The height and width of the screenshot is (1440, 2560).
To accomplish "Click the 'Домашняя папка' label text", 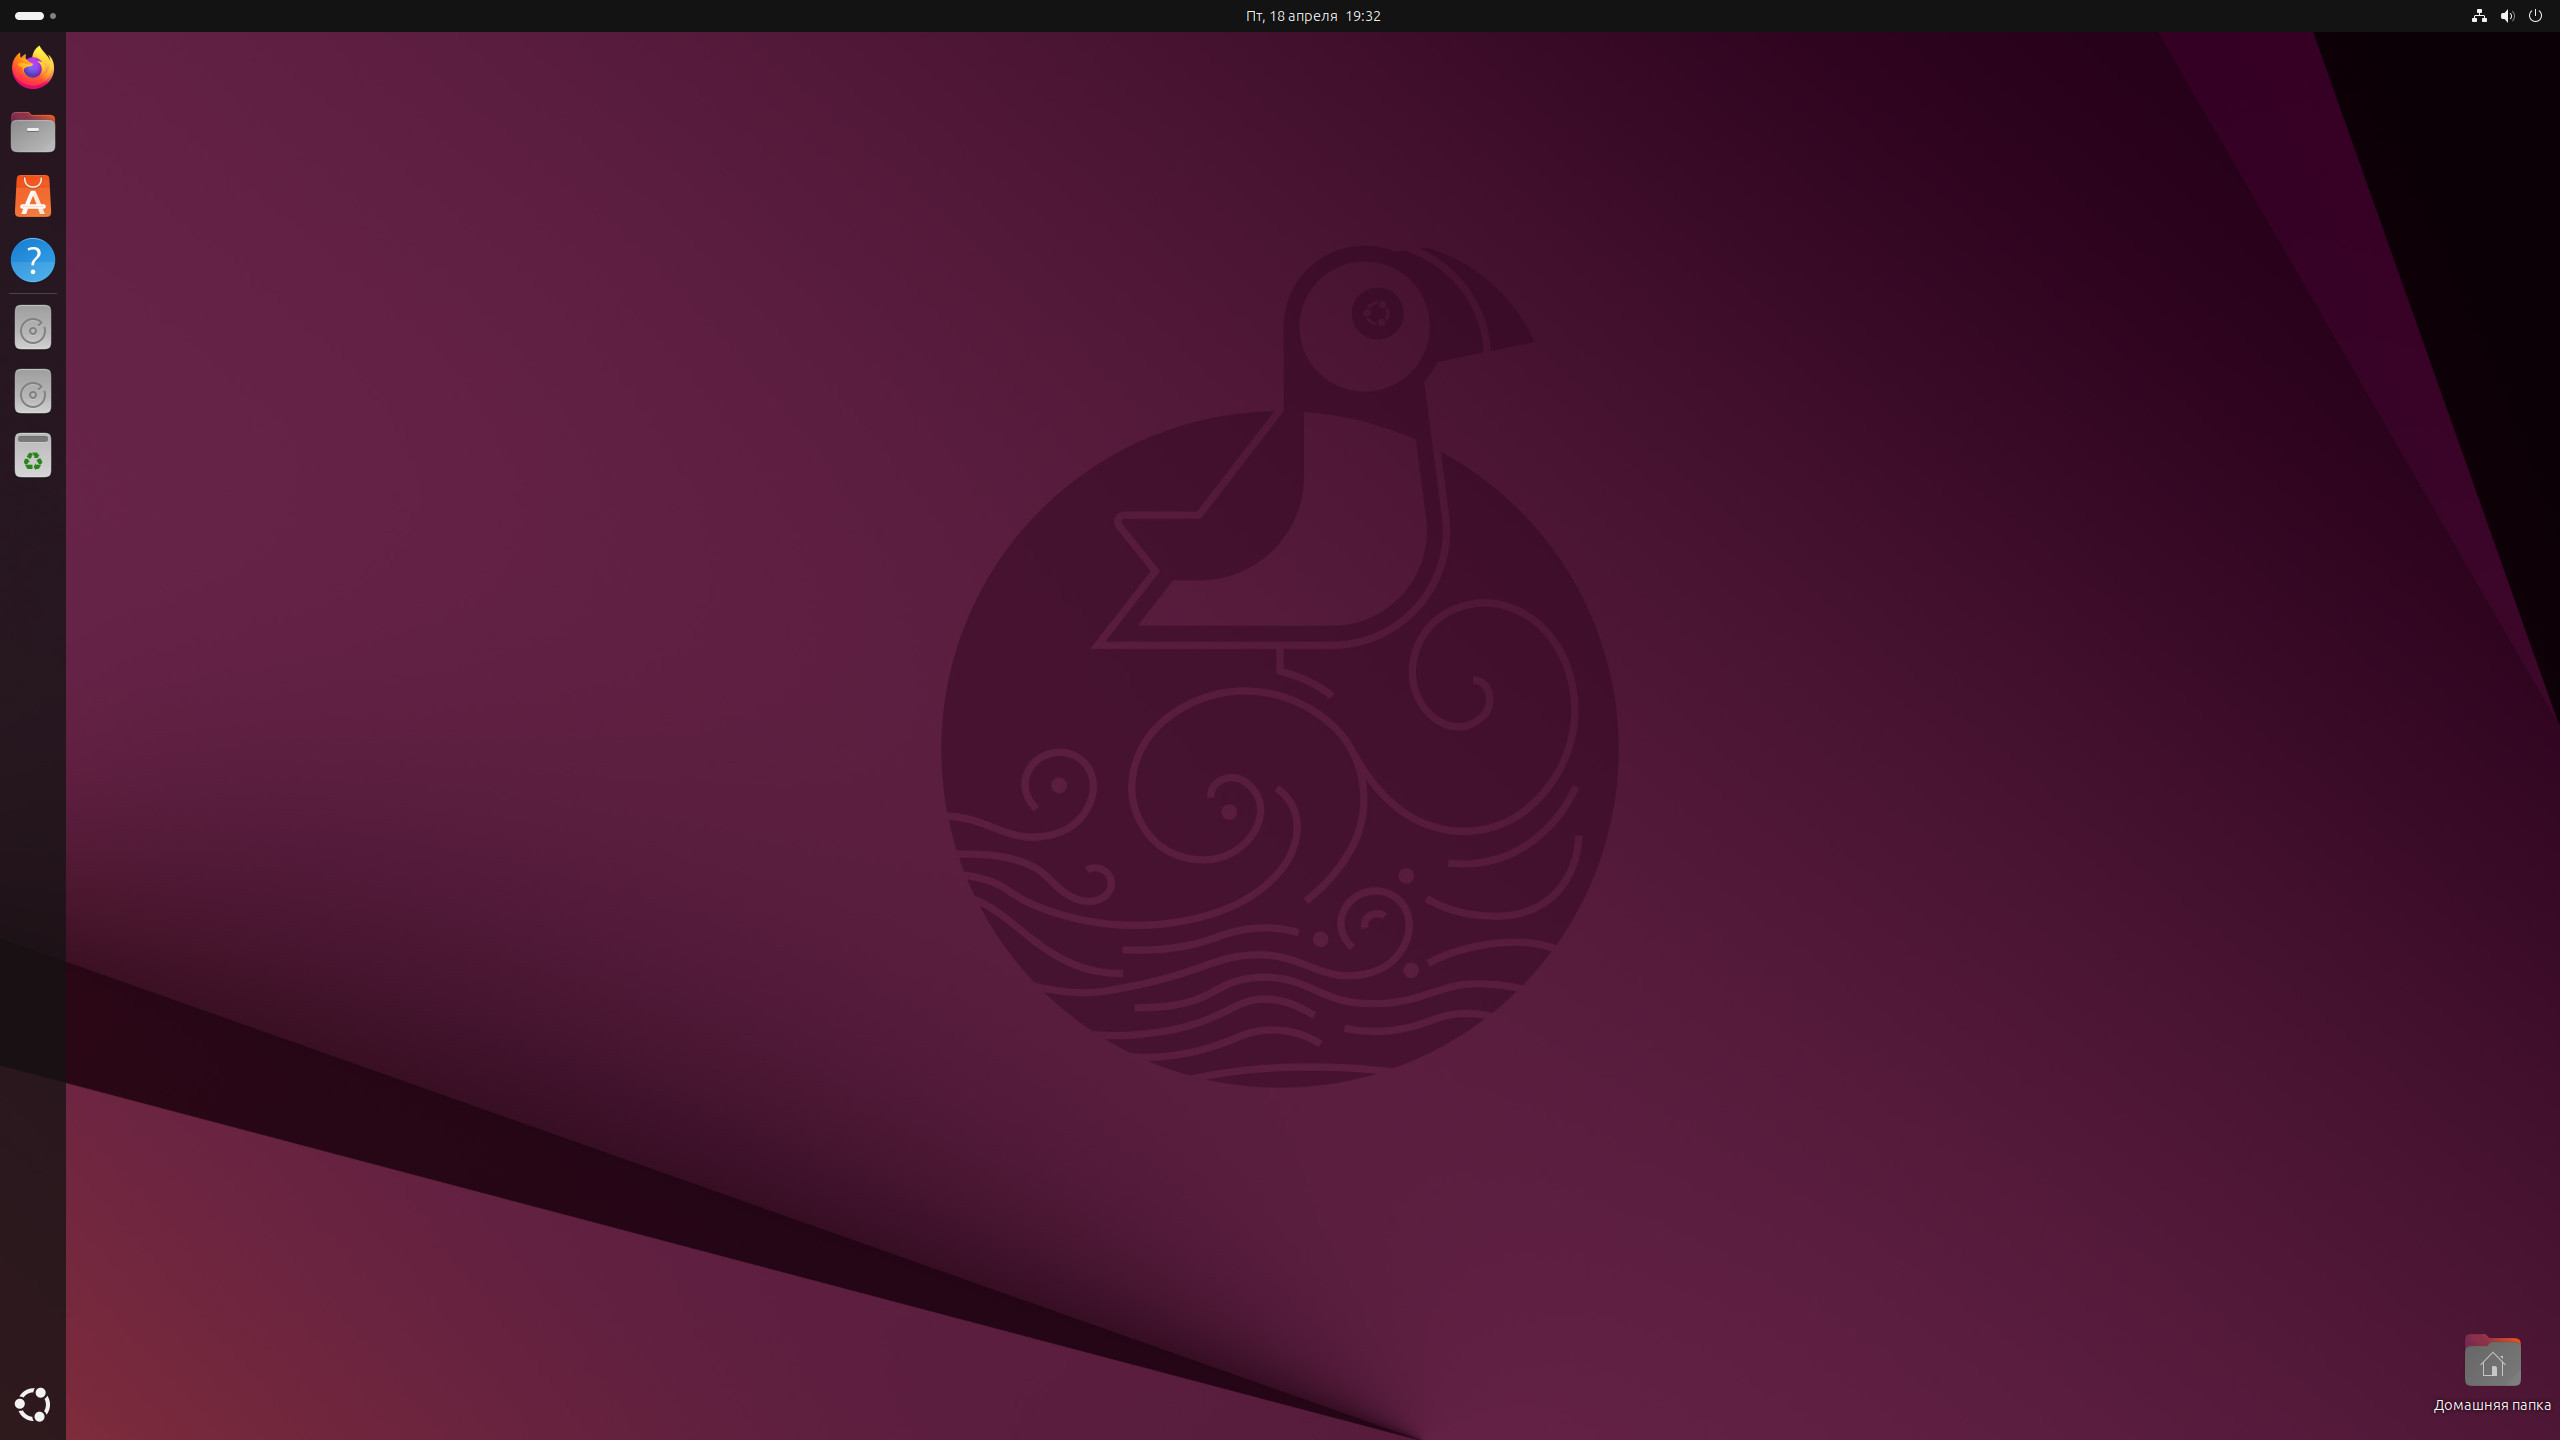I will 2492,1405.
